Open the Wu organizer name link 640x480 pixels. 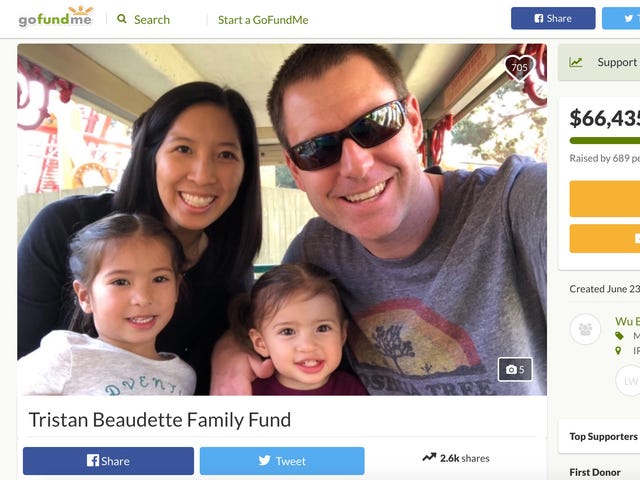pos(627,321)
